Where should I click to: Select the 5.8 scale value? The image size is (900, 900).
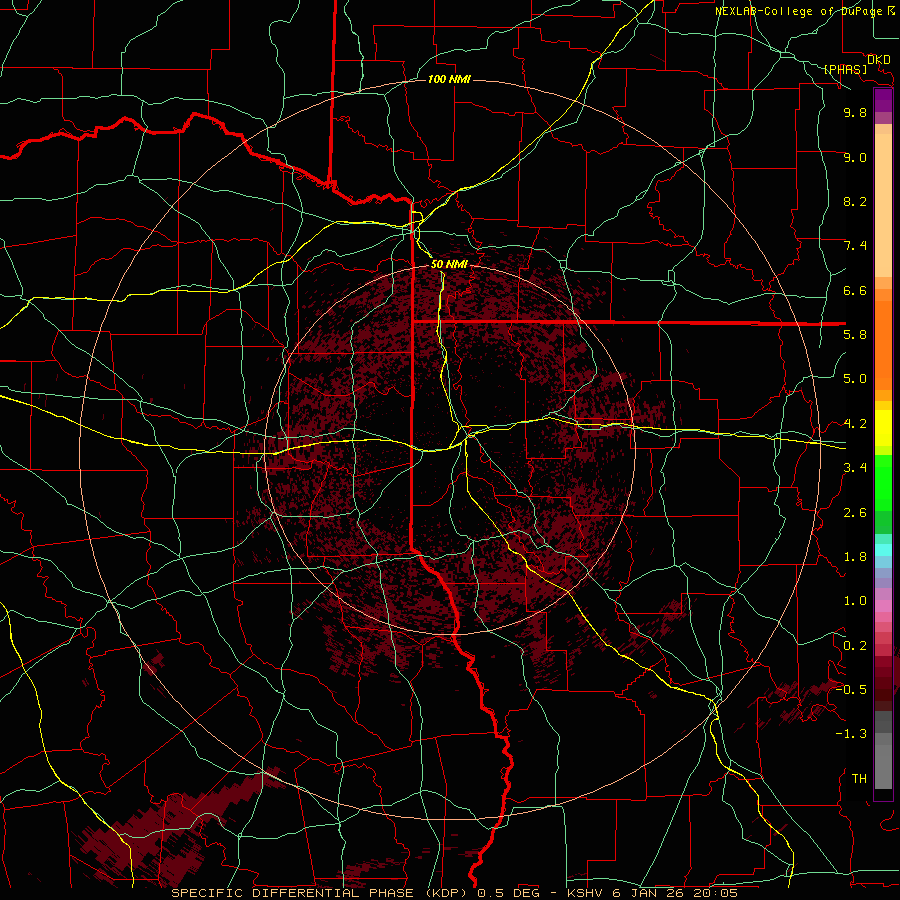855,335
